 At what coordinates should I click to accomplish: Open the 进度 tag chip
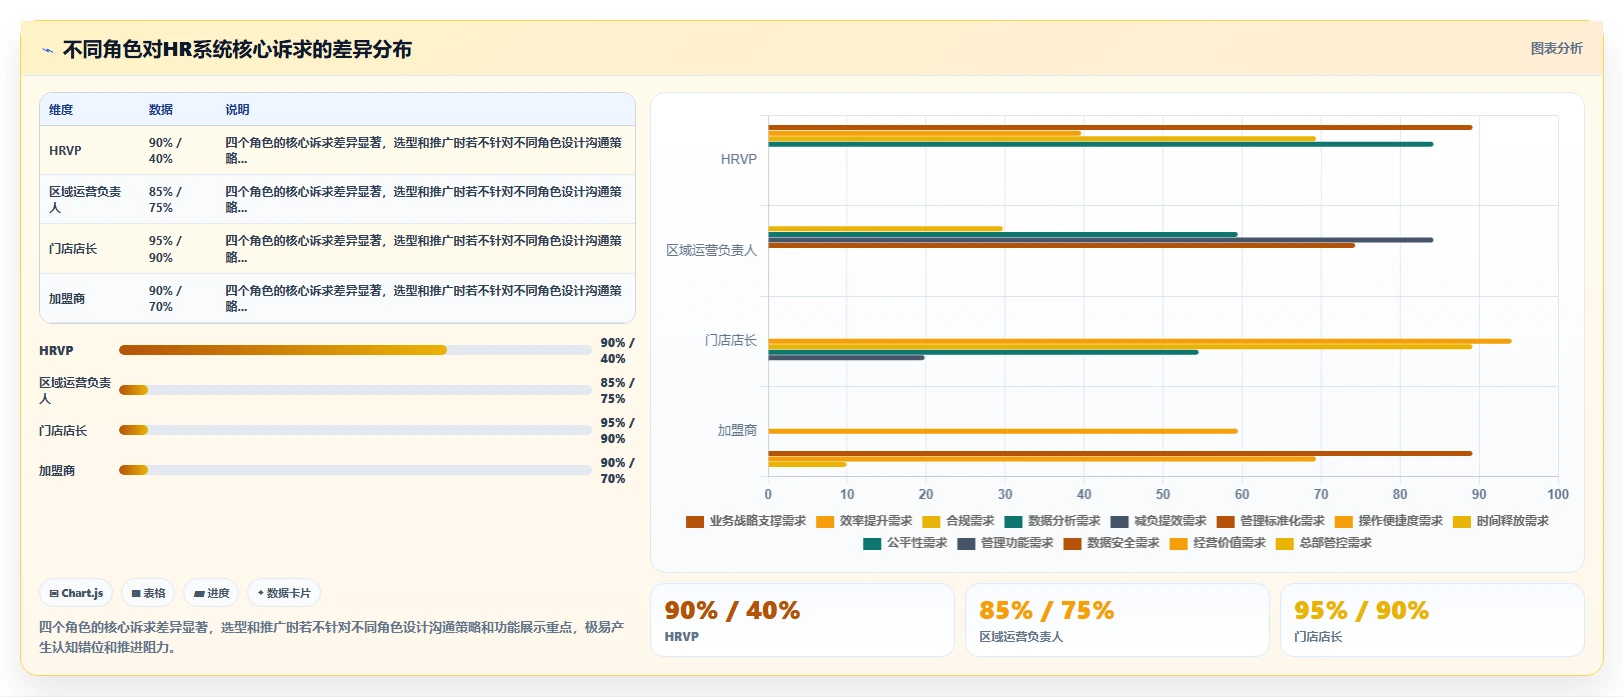pyautogui.click(x=211, y=593)
